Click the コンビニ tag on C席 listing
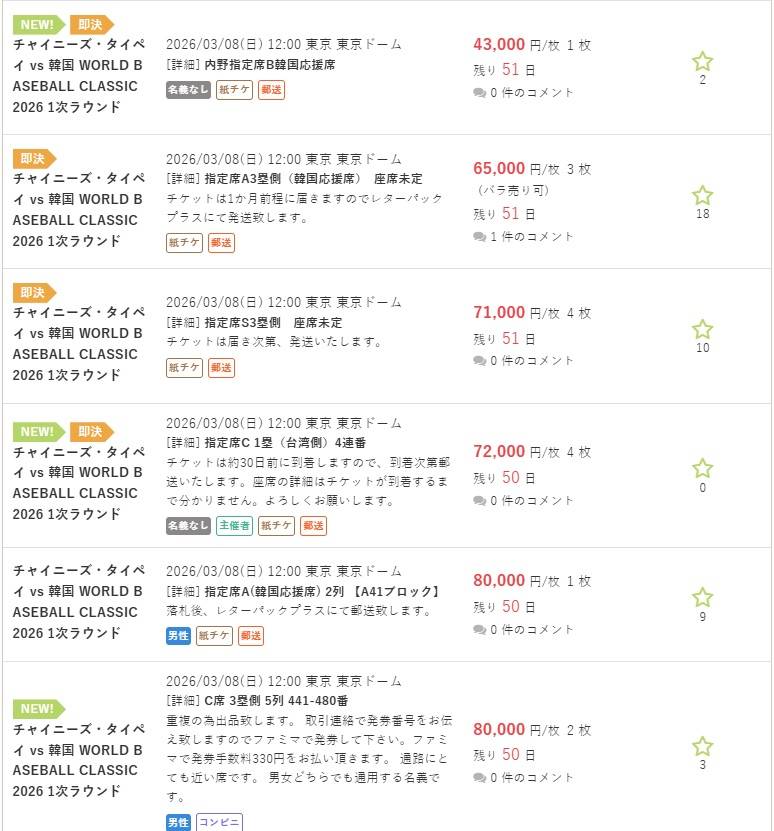774x831 pixels. tap(219, 822)
